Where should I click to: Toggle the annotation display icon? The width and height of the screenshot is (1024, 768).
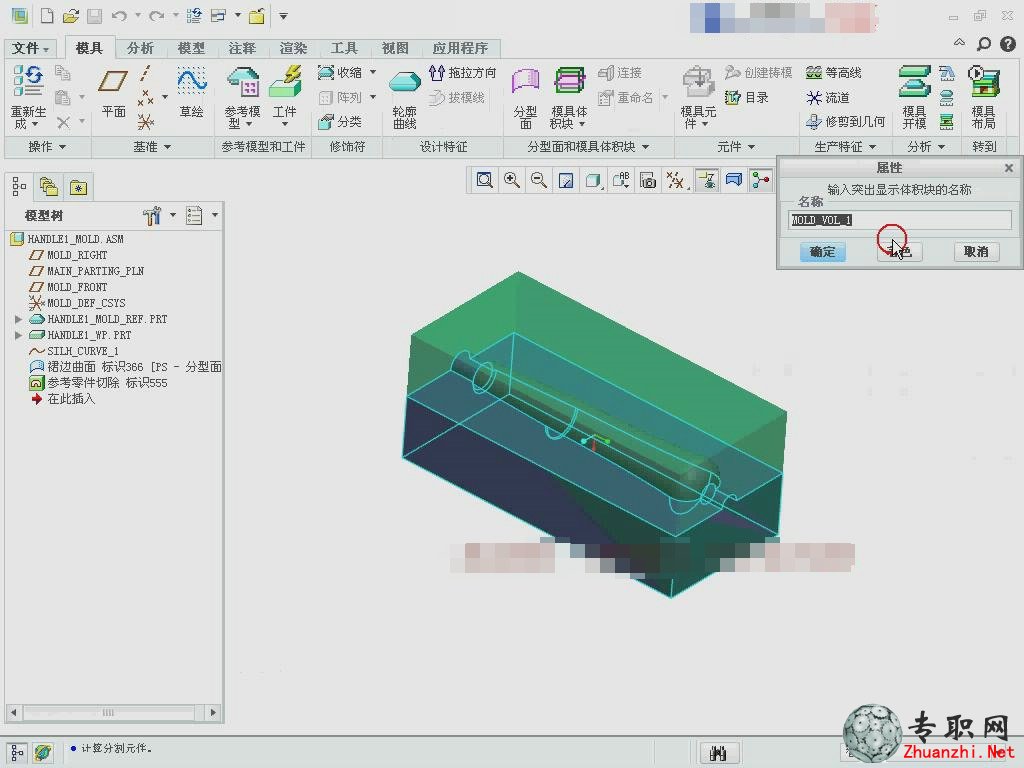pos(707,180)
